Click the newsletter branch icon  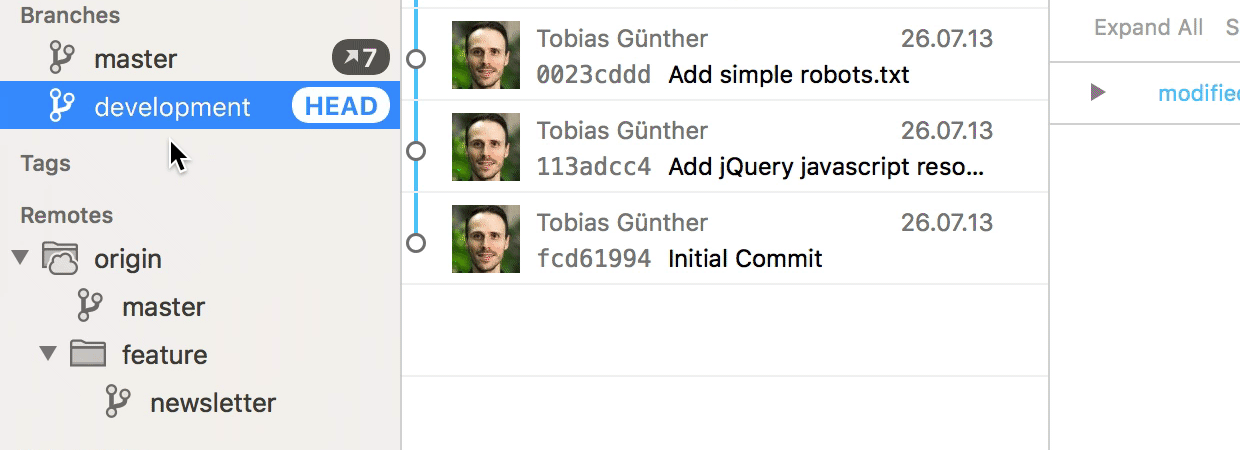coord(119,403)
